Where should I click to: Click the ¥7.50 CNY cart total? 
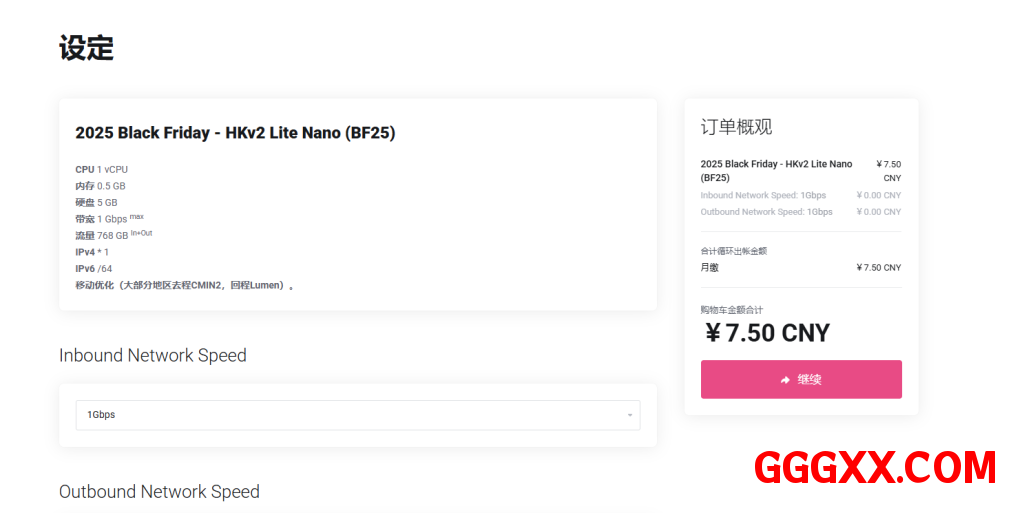[x=767, y=333]
